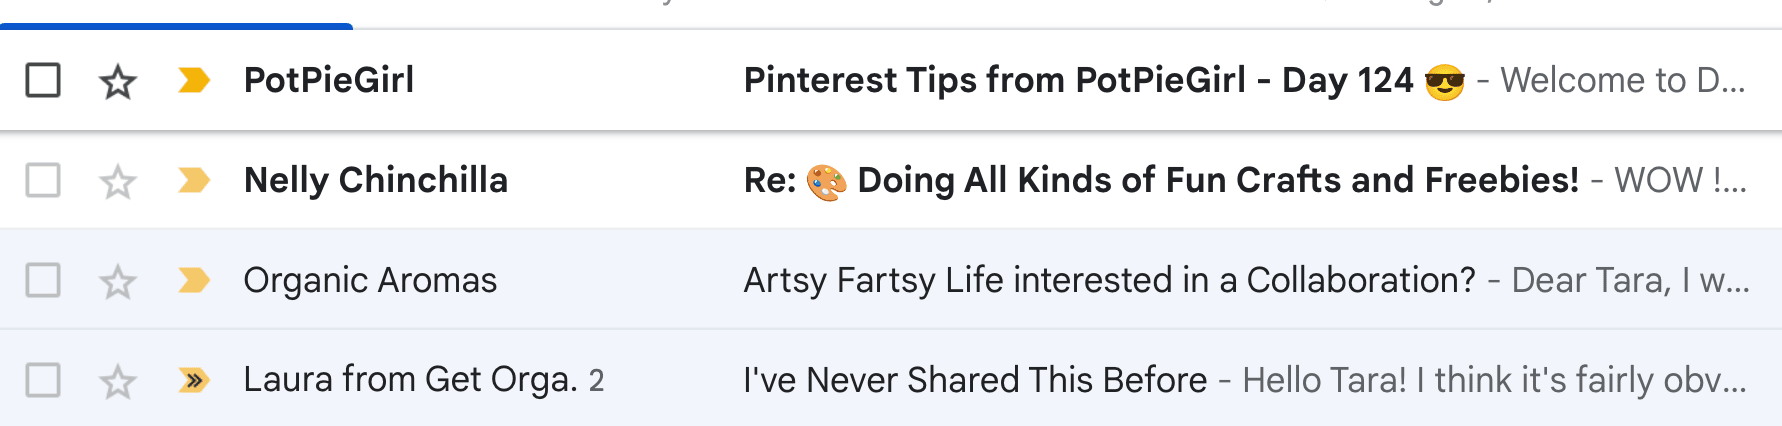Toggle importance marker on Nelly Chinchilla email
The image size is (1782, 426).
pyautogui.click(x=194, y=180)
